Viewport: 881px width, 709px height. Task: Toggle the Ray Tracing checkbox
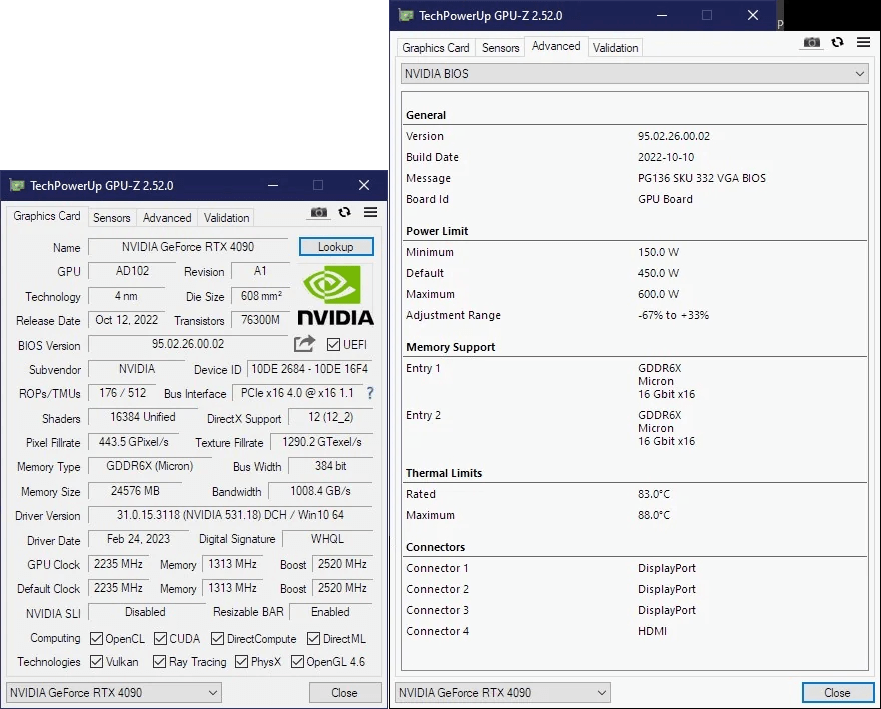click(160, 662)
